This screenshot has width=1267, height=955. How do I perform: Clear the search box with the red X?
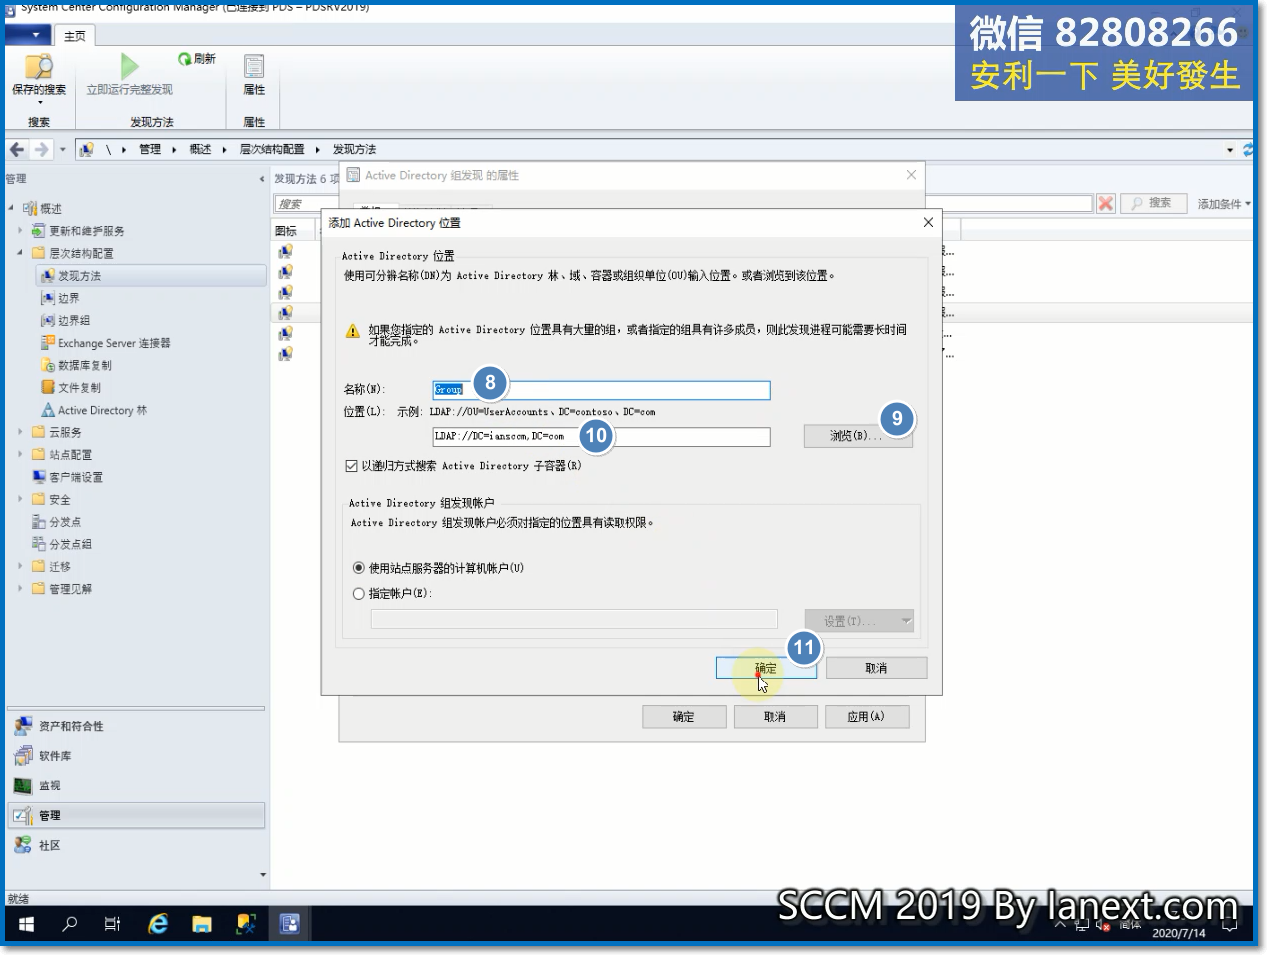tap(1105, 204)
